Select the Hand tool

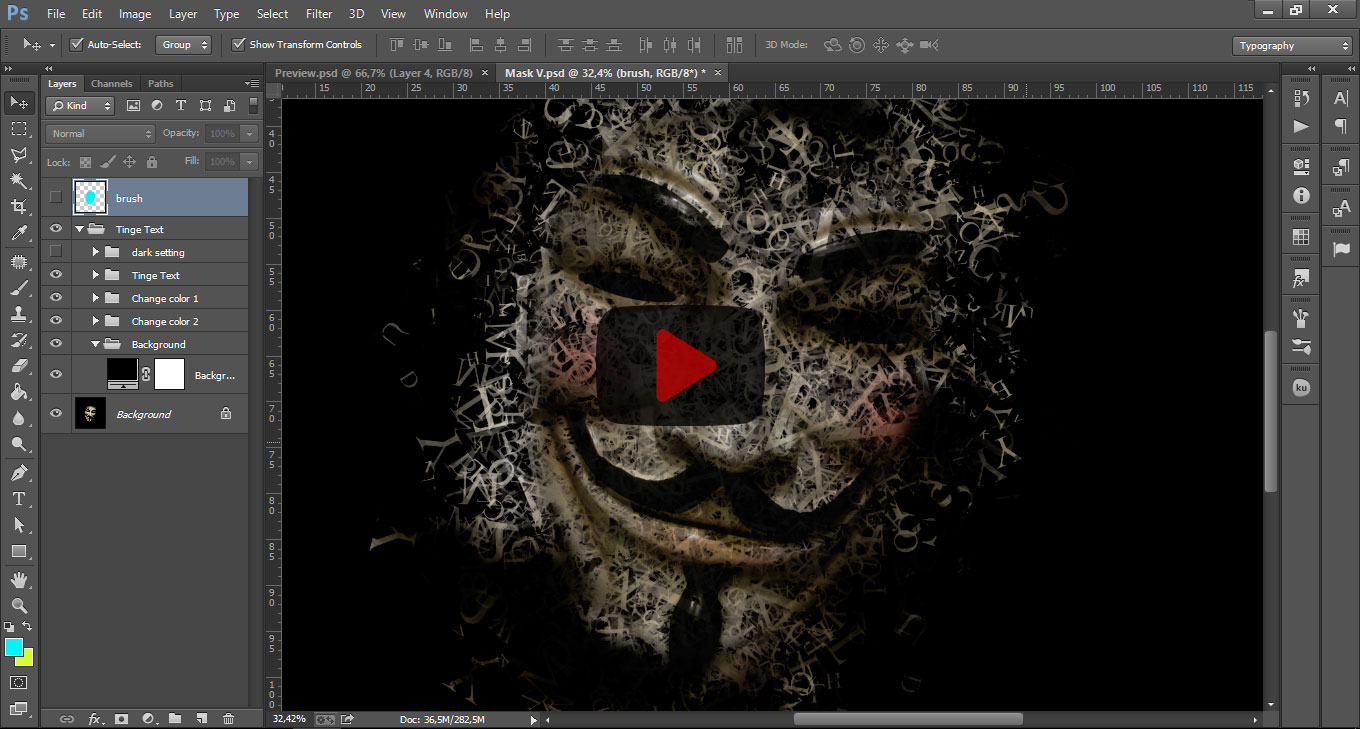pos(18,580)
